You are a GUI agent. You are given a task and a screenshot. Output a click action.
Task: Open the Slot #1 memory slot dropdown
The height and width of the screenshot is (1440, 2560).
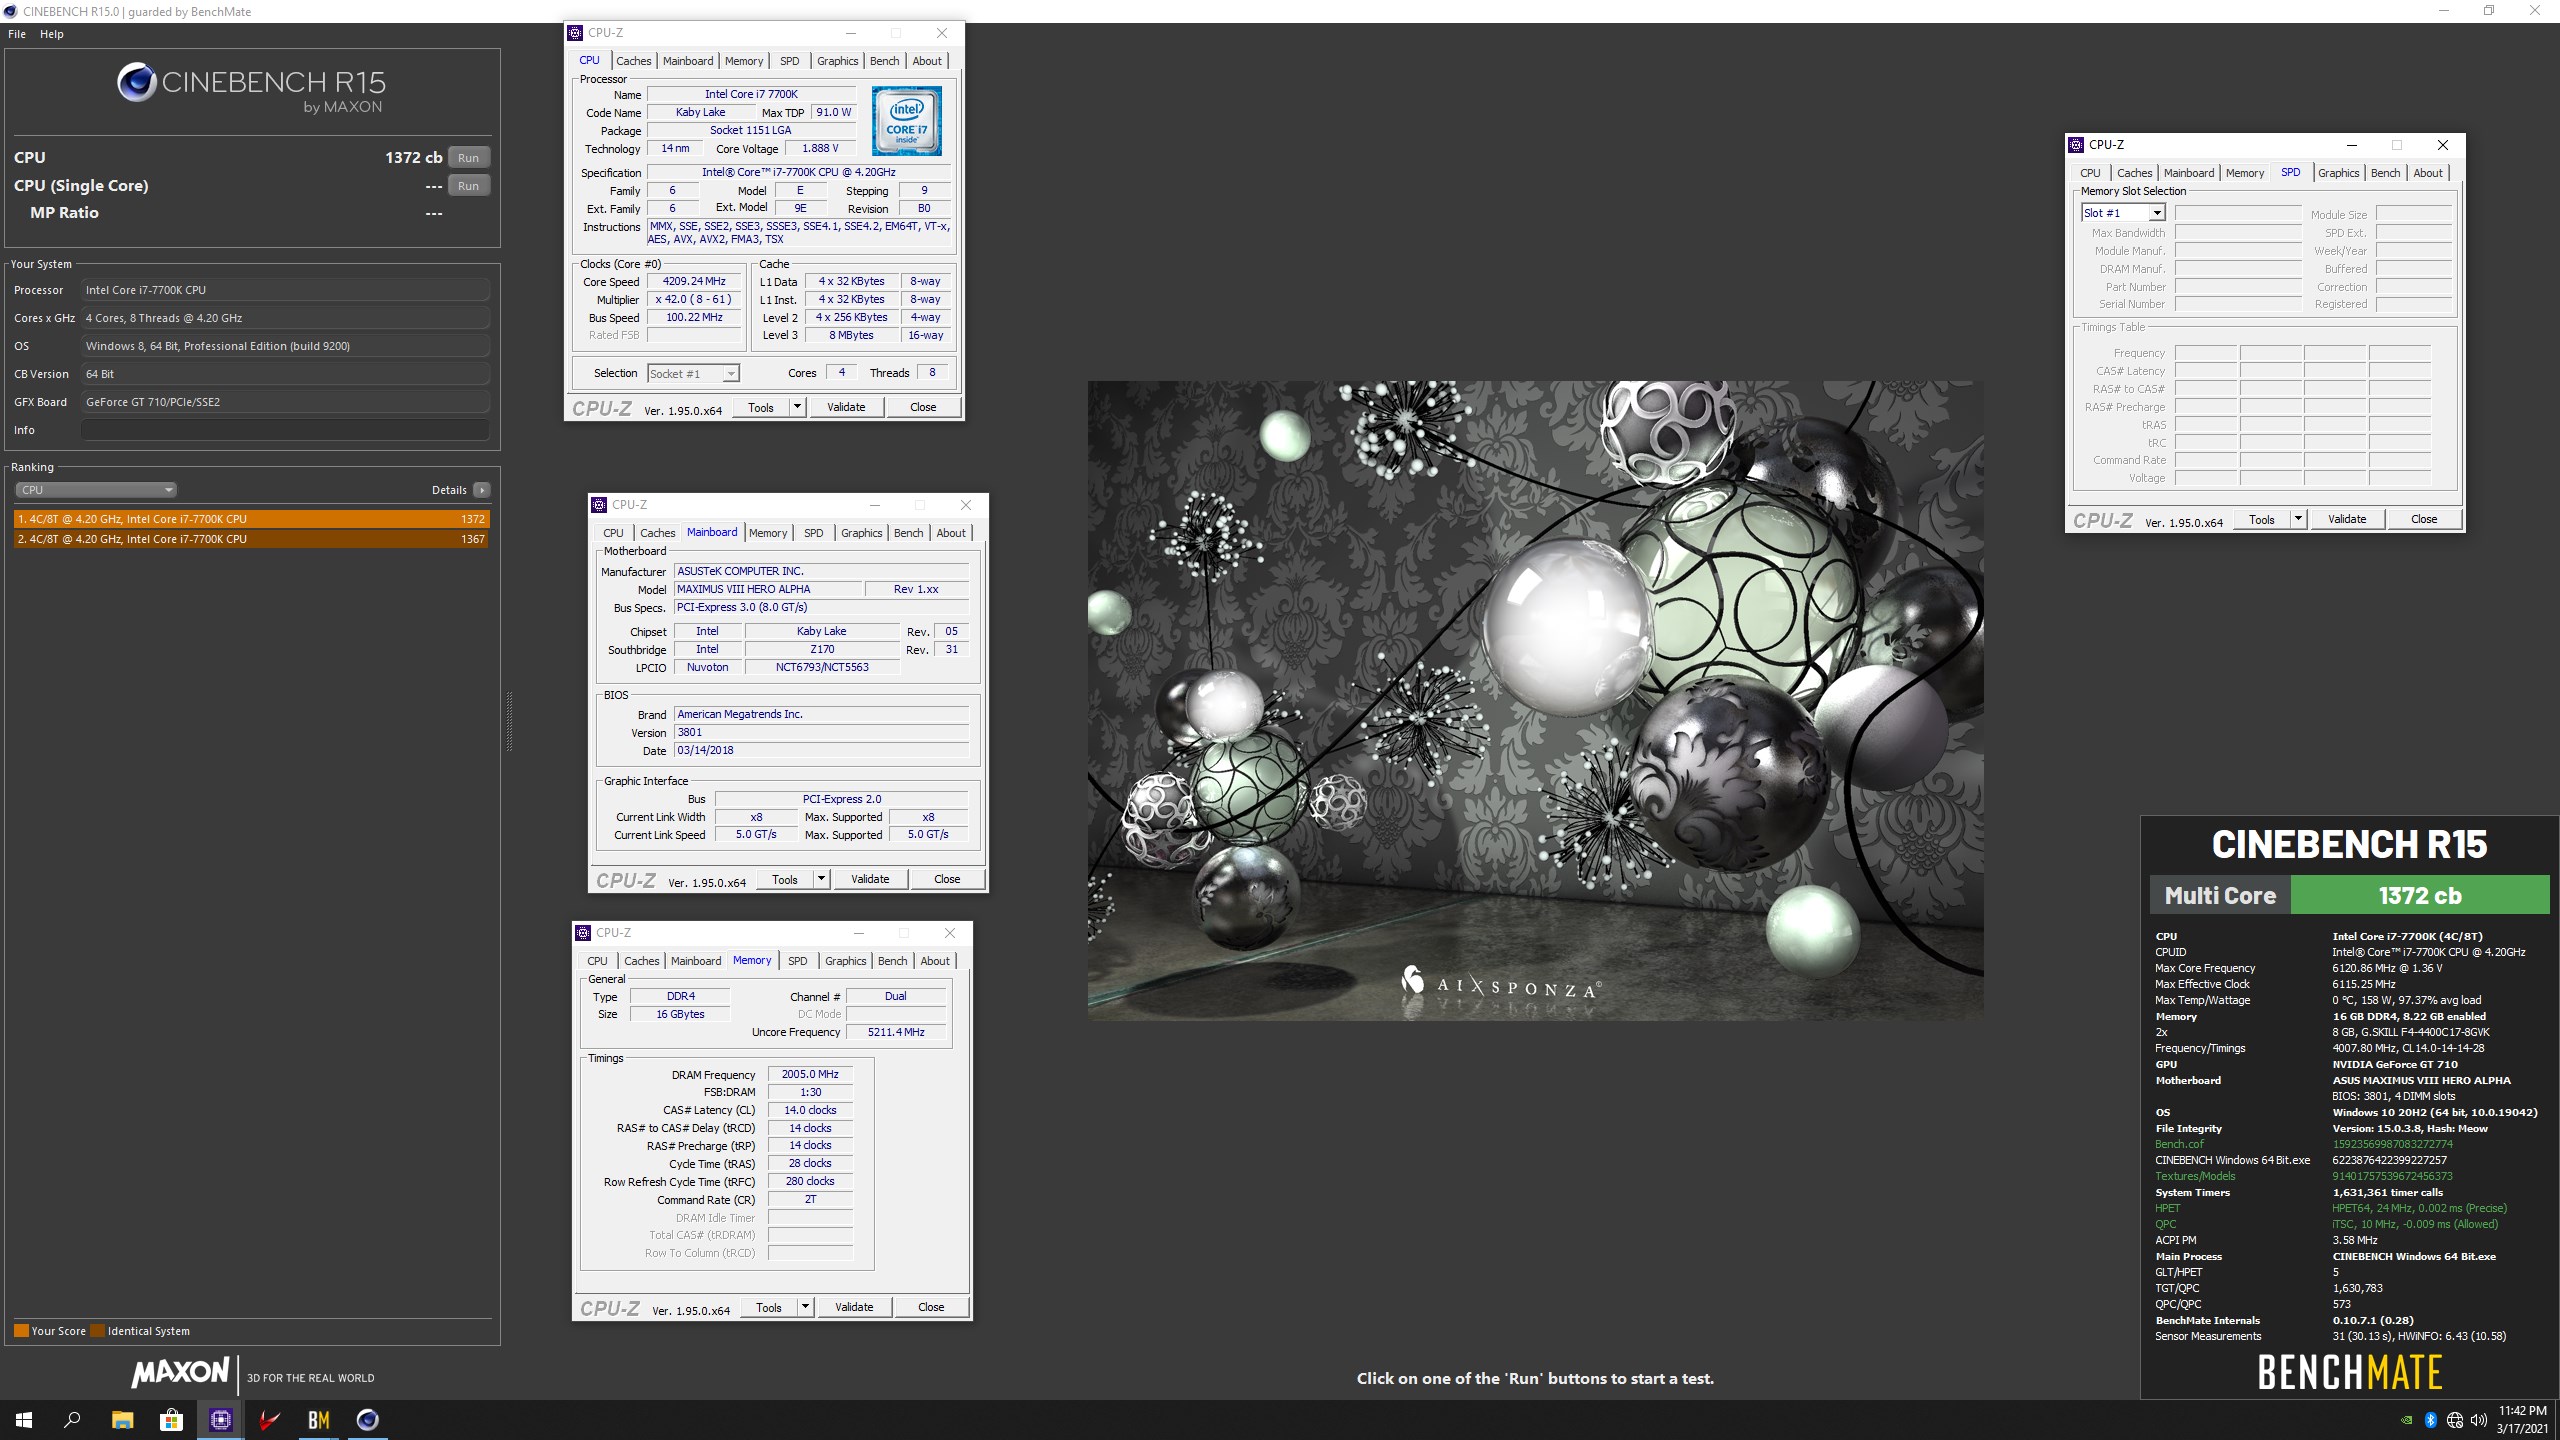pos(2123,213)
